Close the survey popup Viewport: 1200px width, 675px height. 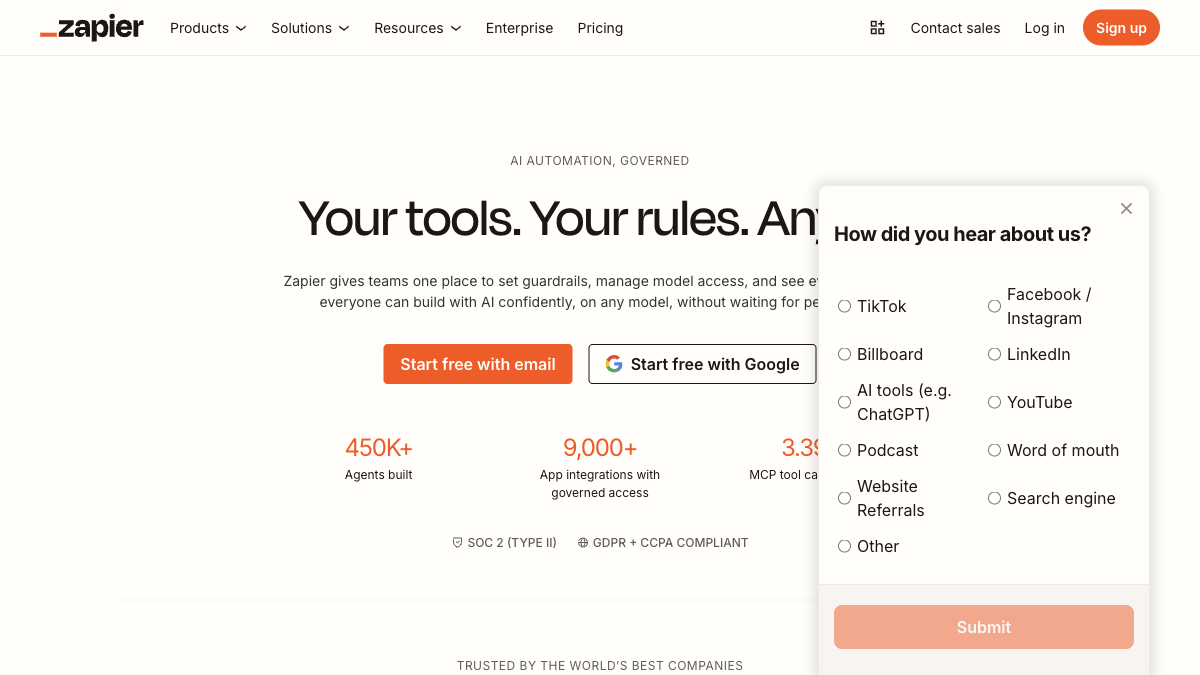(x=1126, y=208)
